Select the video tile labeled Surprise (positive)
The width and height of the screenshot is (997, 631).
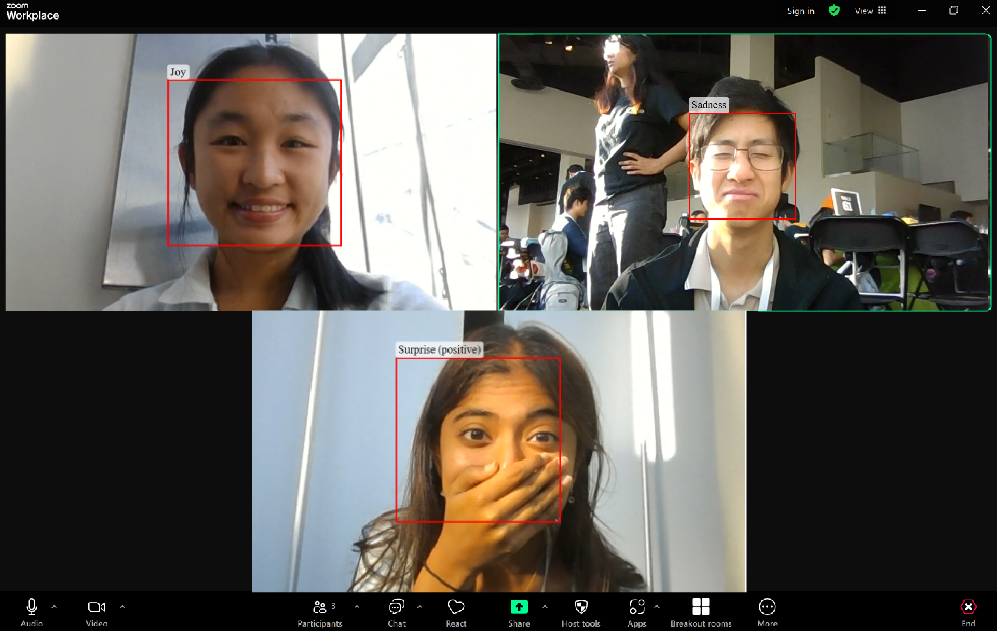499,452
